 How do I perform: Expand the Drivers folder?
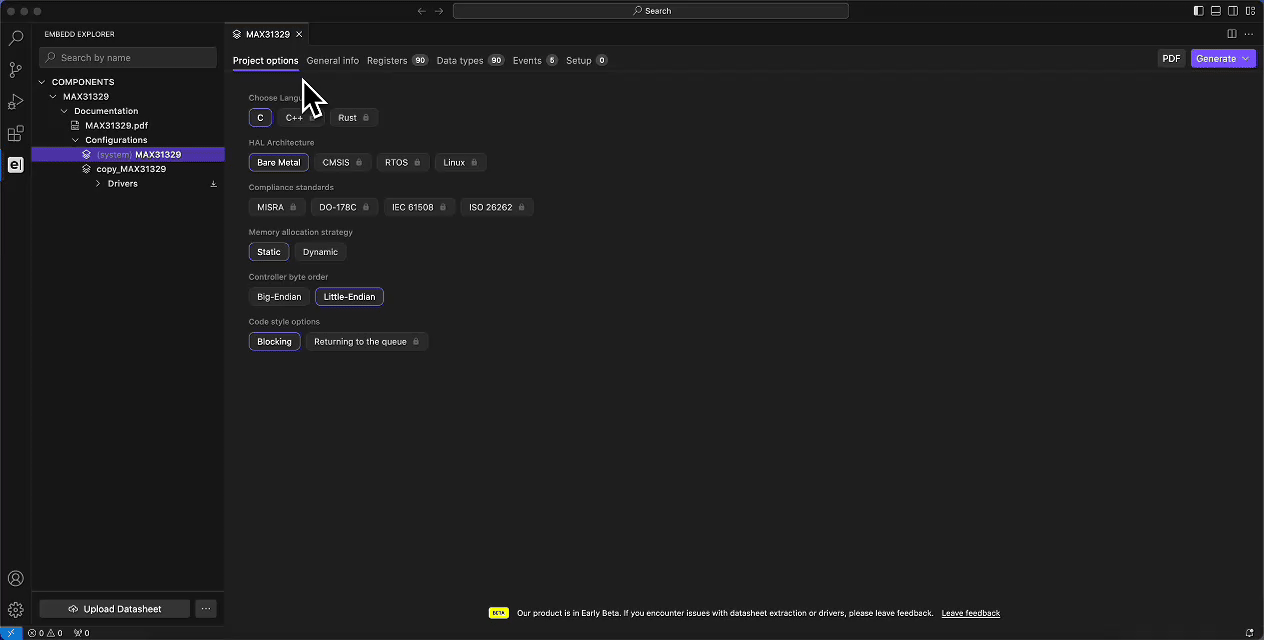98,184
